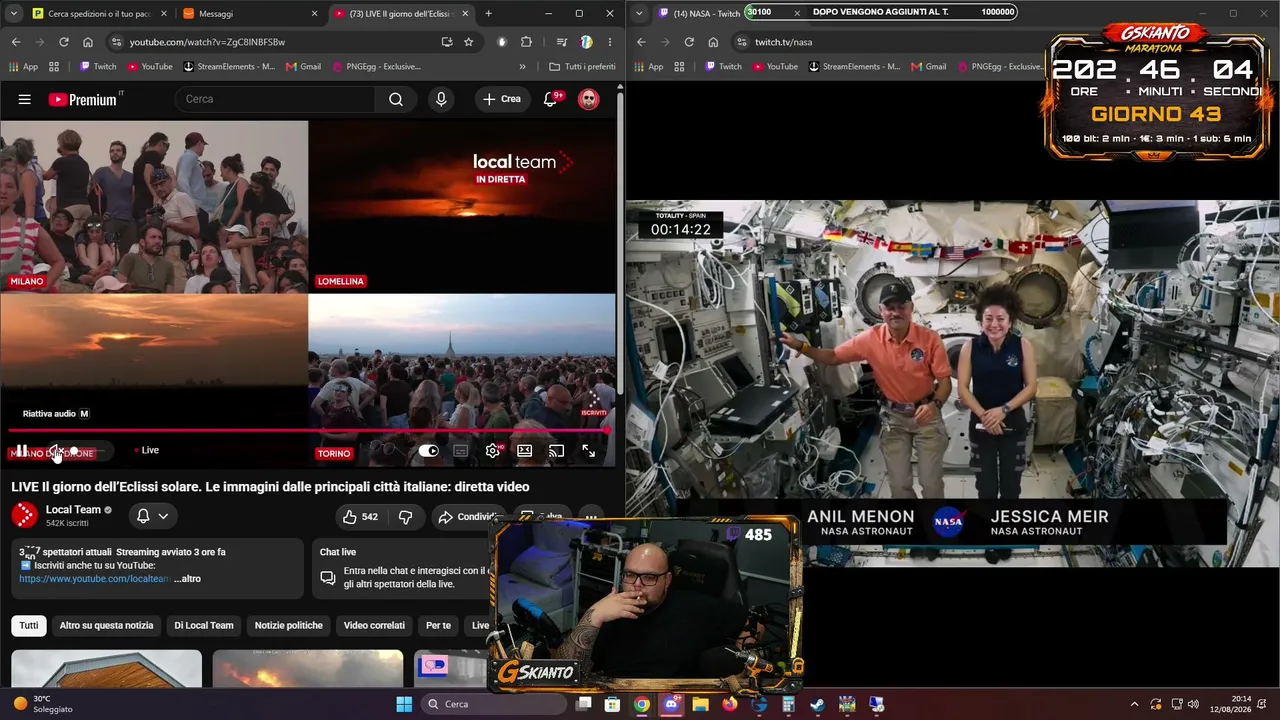Switch to theater mode in the player

coord(524,451)
